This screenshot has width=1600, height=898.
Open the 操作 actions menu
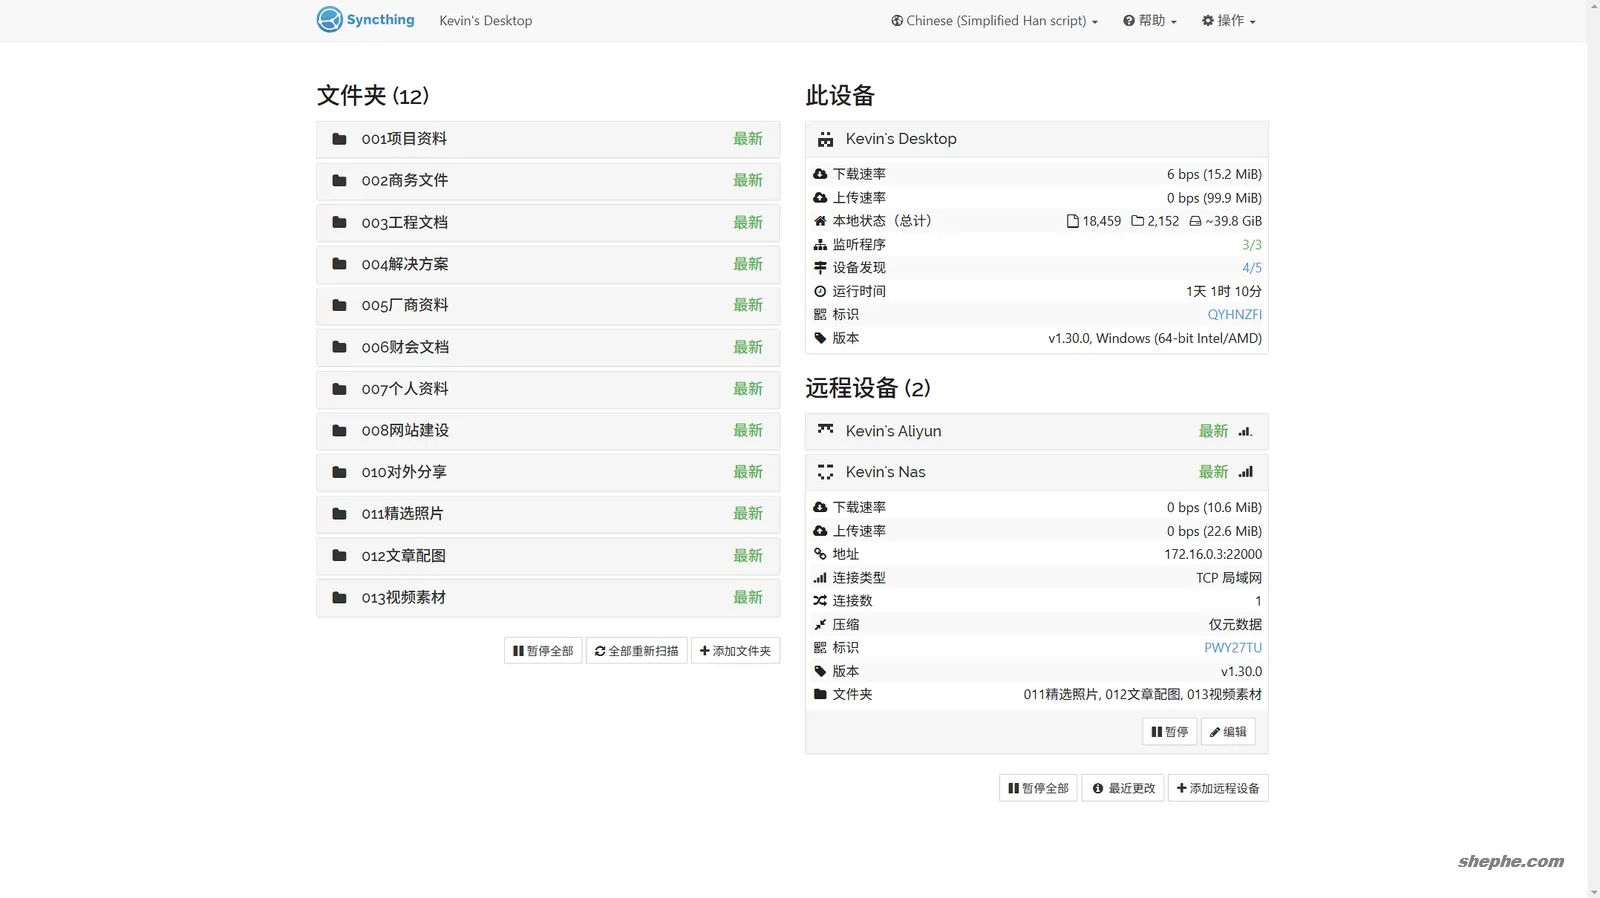pyautogui.click(x=1228, y=21)
